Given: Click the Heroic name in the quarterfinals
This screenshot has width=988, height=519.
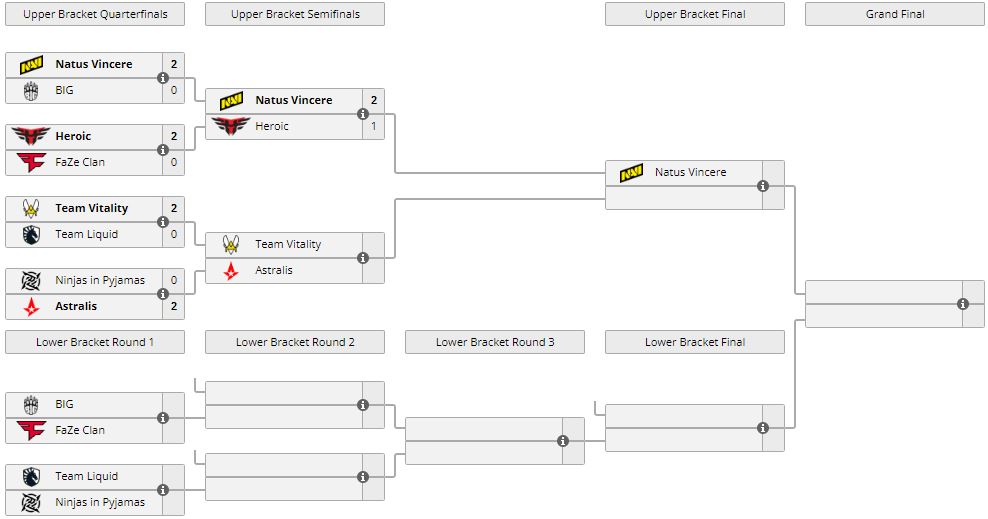Looking at the screenshot, I should click(x=73, y=136).
